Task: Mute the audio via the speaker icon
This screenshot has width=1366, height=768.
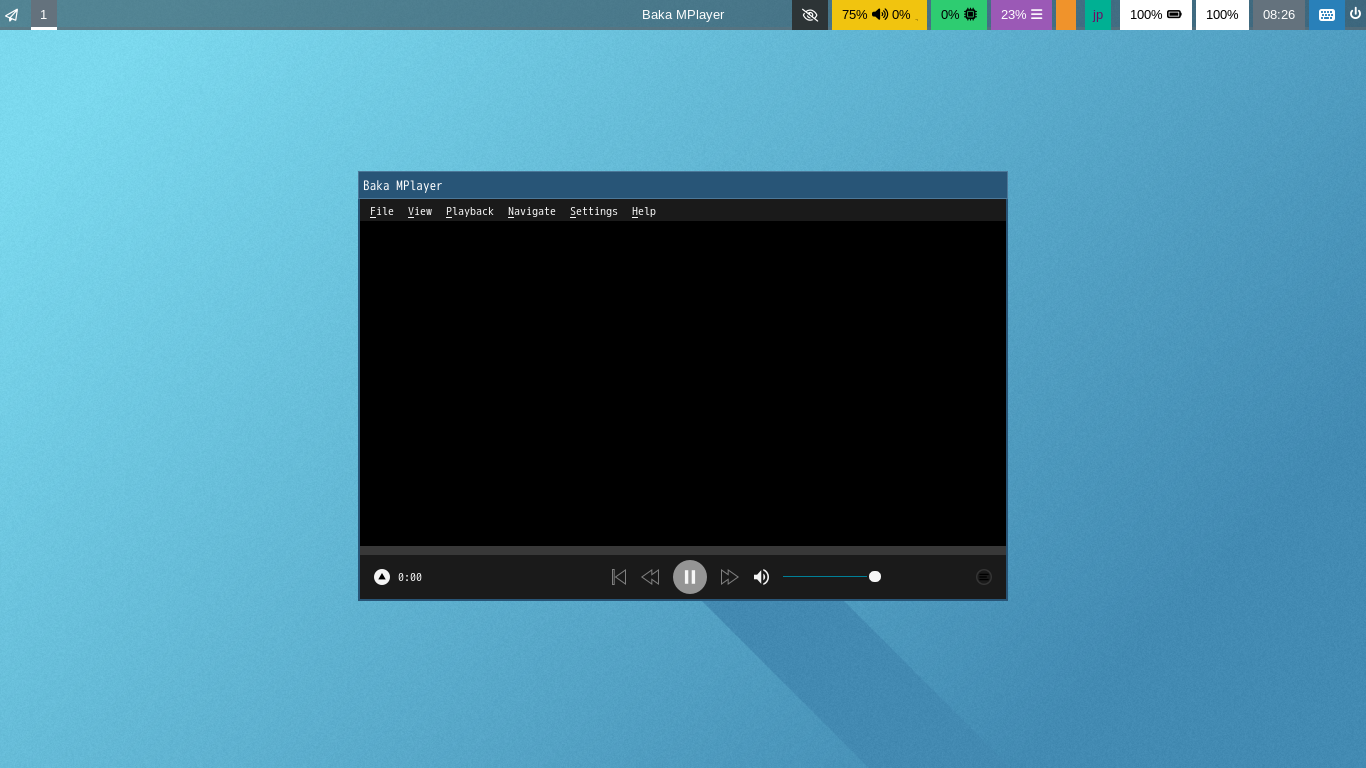Action: pos(761,577)
